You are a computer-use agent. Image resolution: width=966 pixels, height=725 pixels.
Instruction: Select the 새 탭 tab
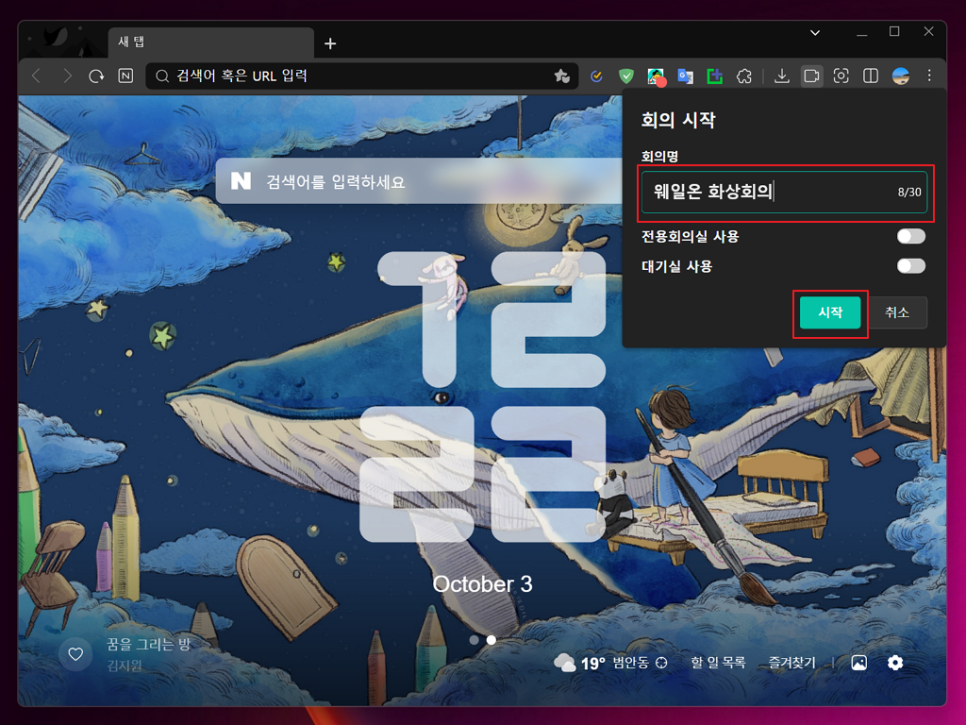[210, 43]
